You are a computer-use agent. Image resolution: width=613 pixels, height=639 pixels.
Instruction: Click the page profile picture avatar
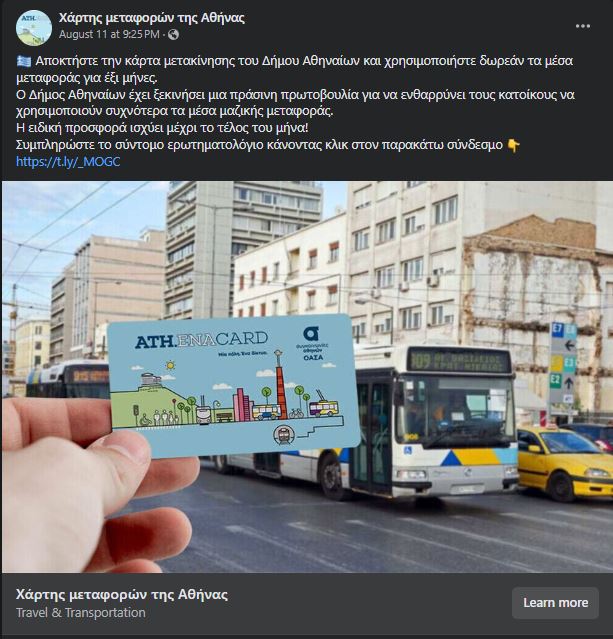point(34,27)
